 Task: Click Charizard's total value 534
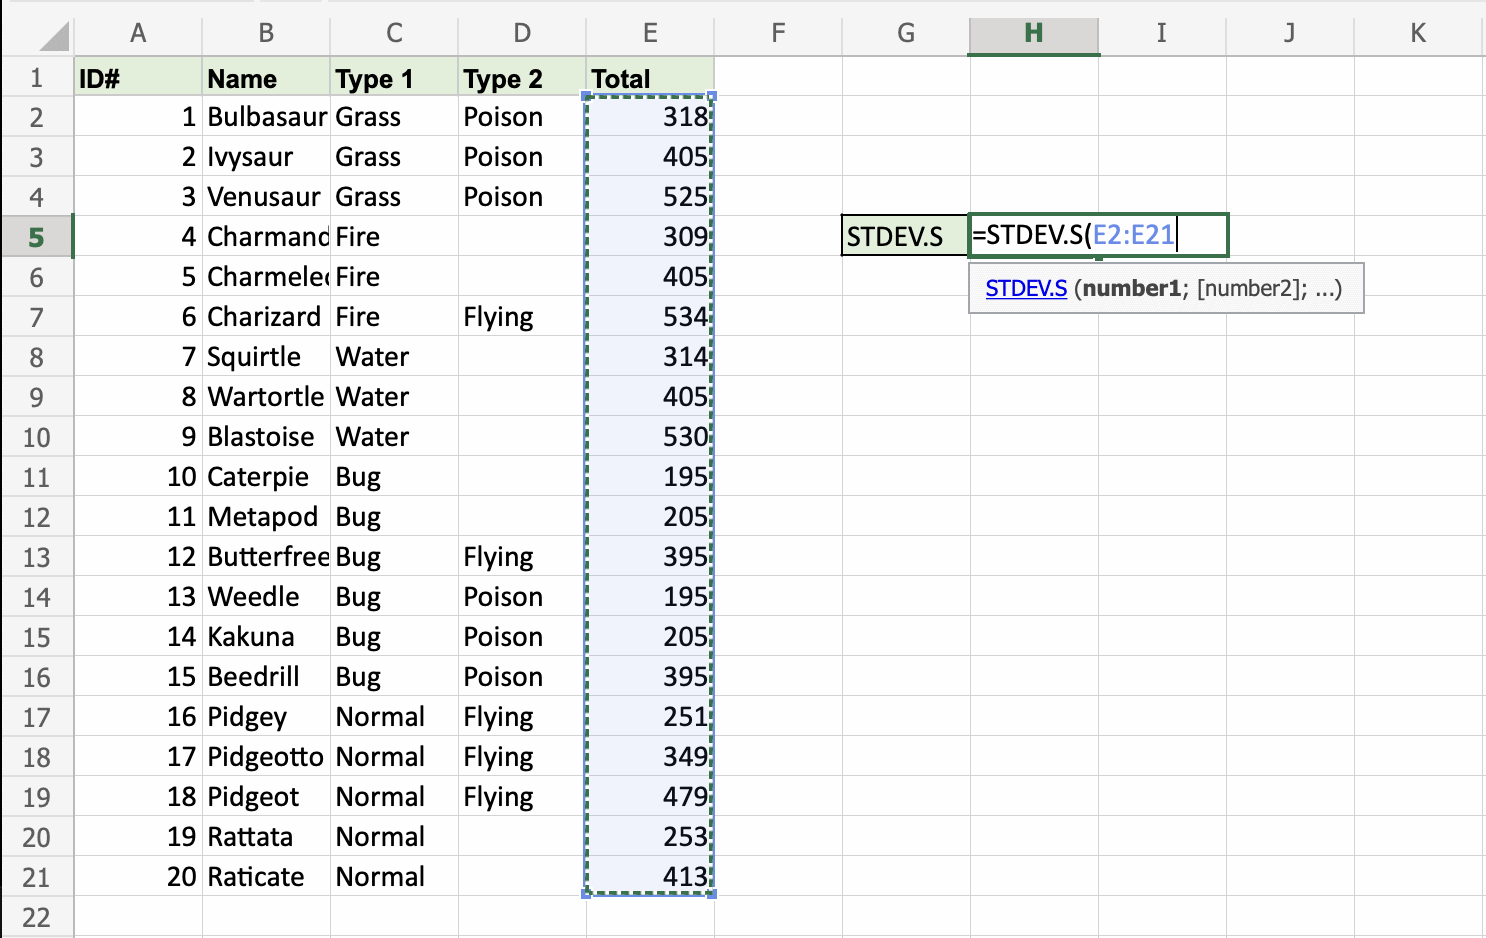pyautogui.click(x=650, y=317)
